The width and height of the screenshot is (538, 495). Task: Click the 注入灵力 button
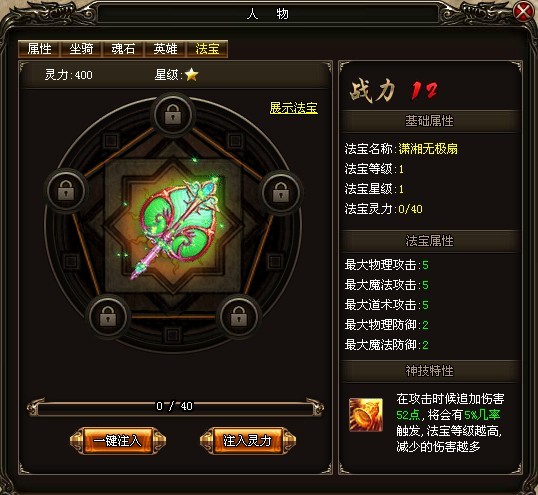247,440
